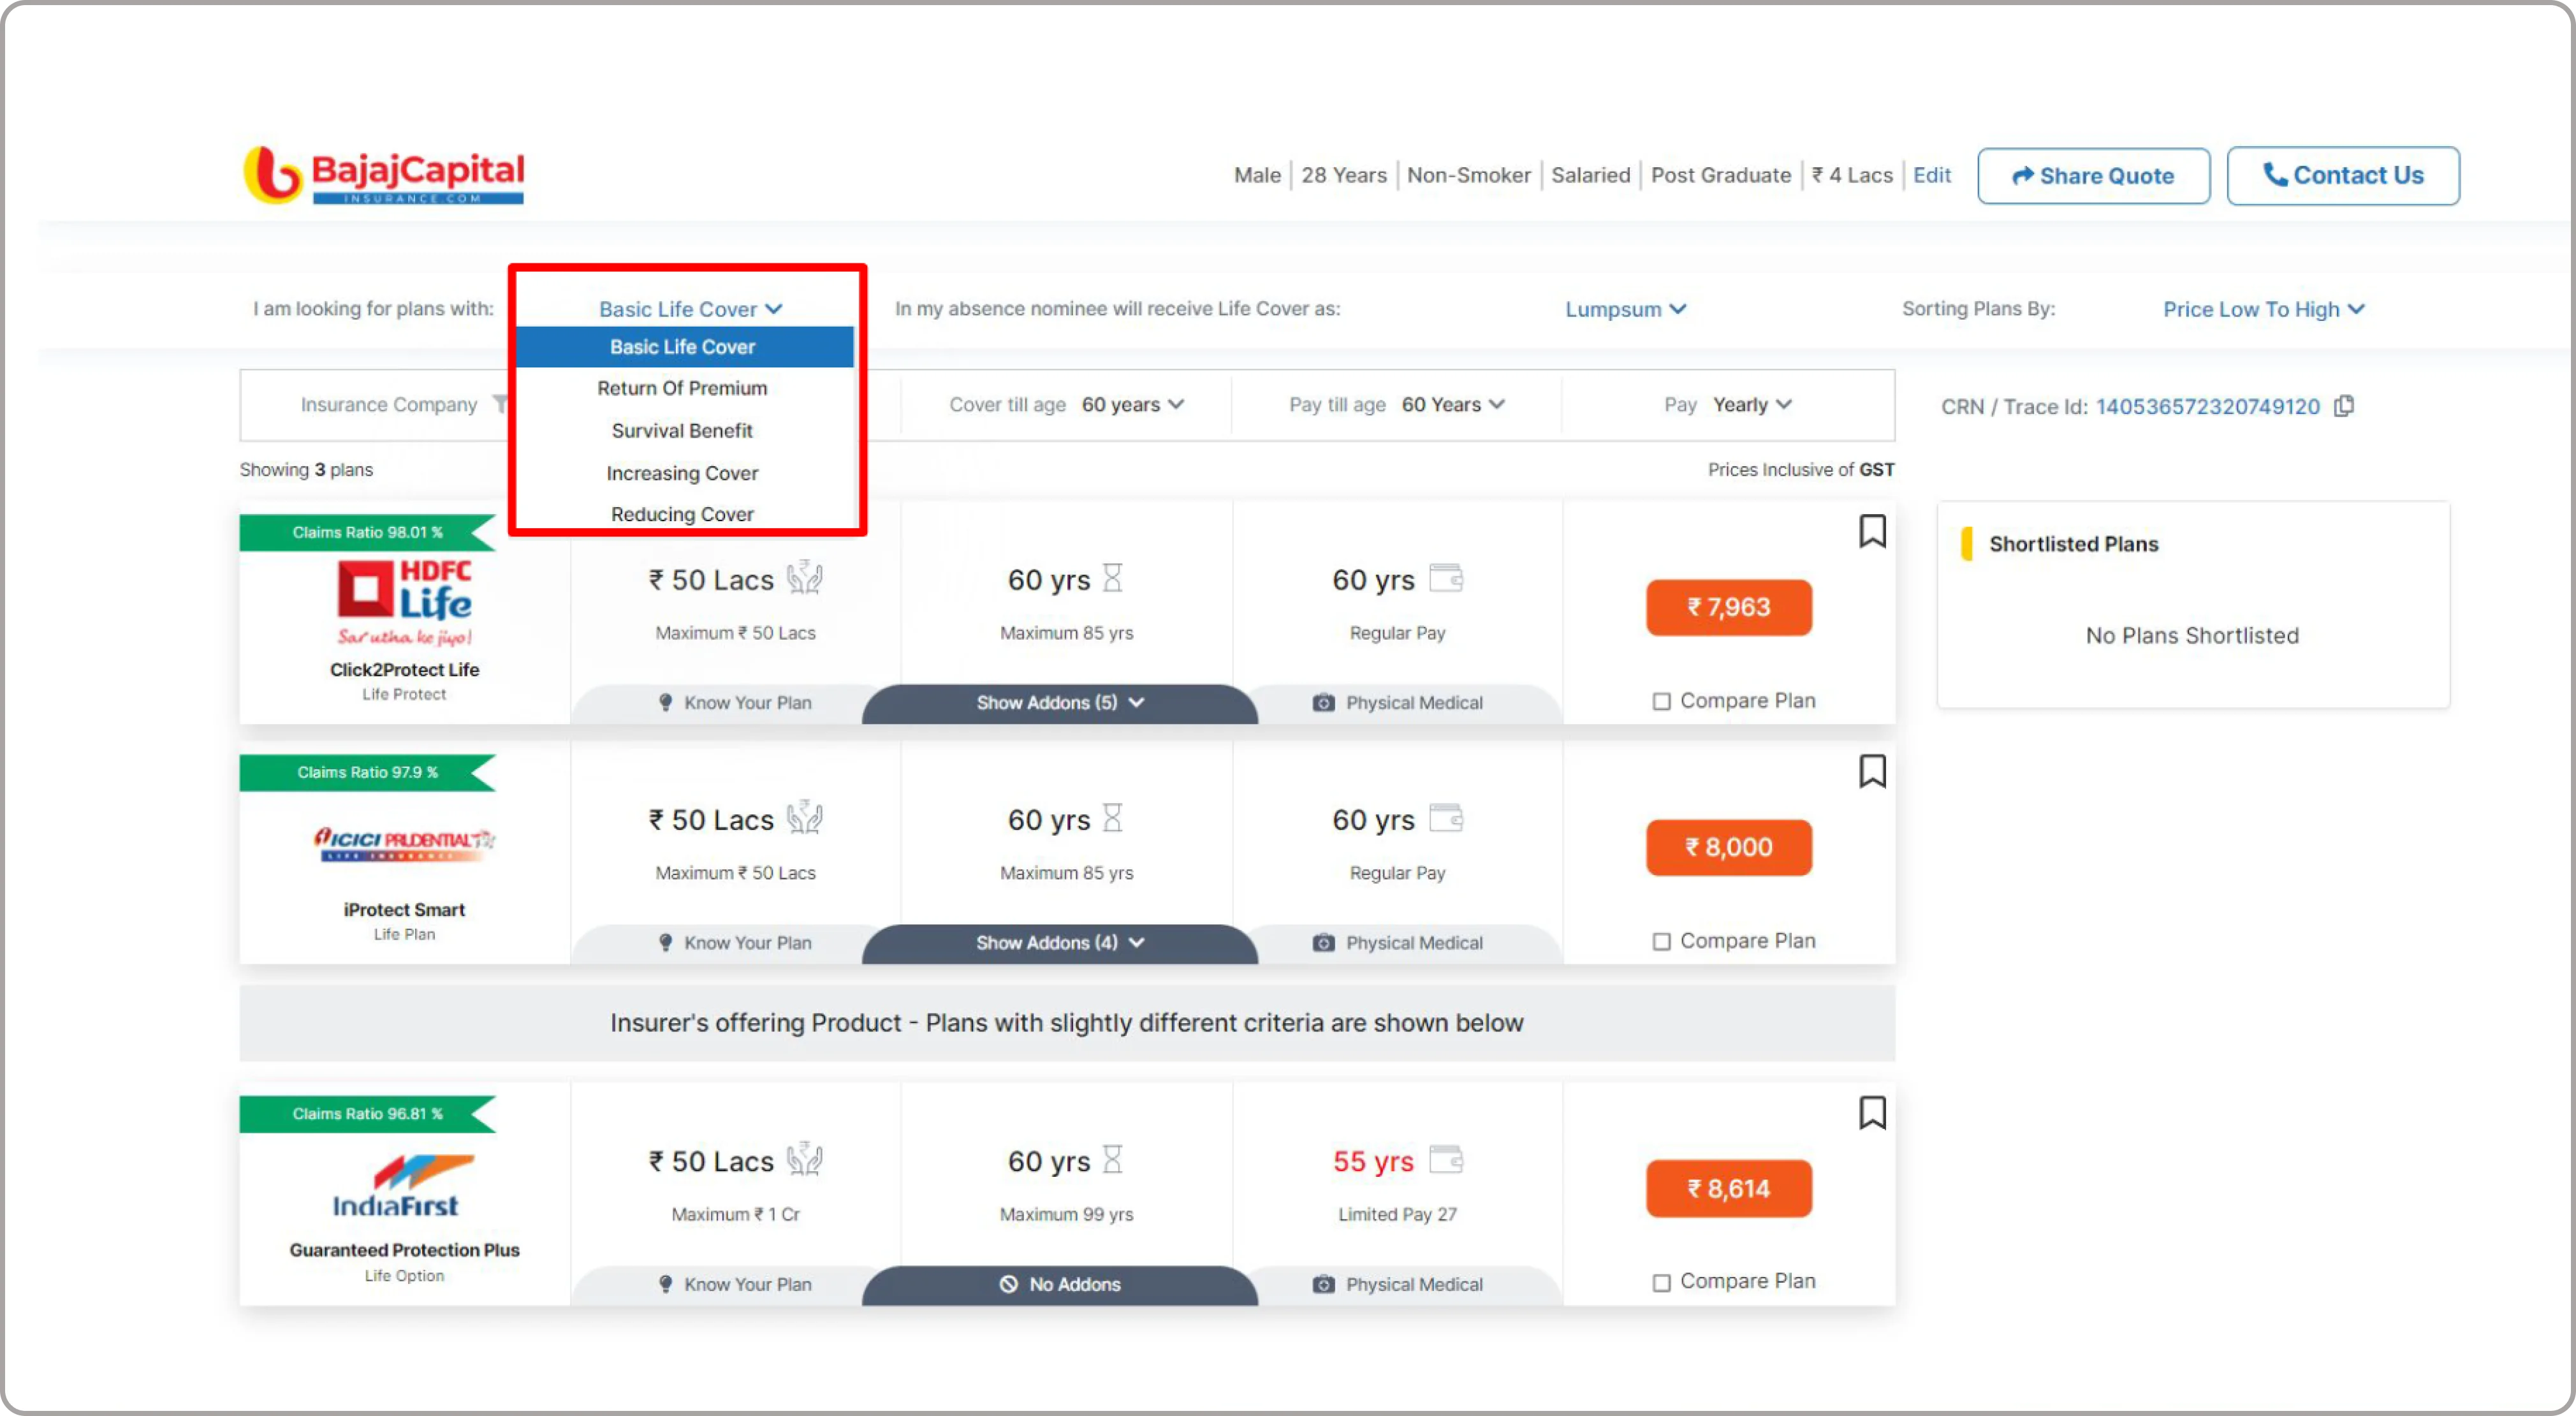Image resolution: width=2576 pixels, height=1416 pixels.
Task: Click the No Addons tab for IndiaFirst
Action: 1060,1285
